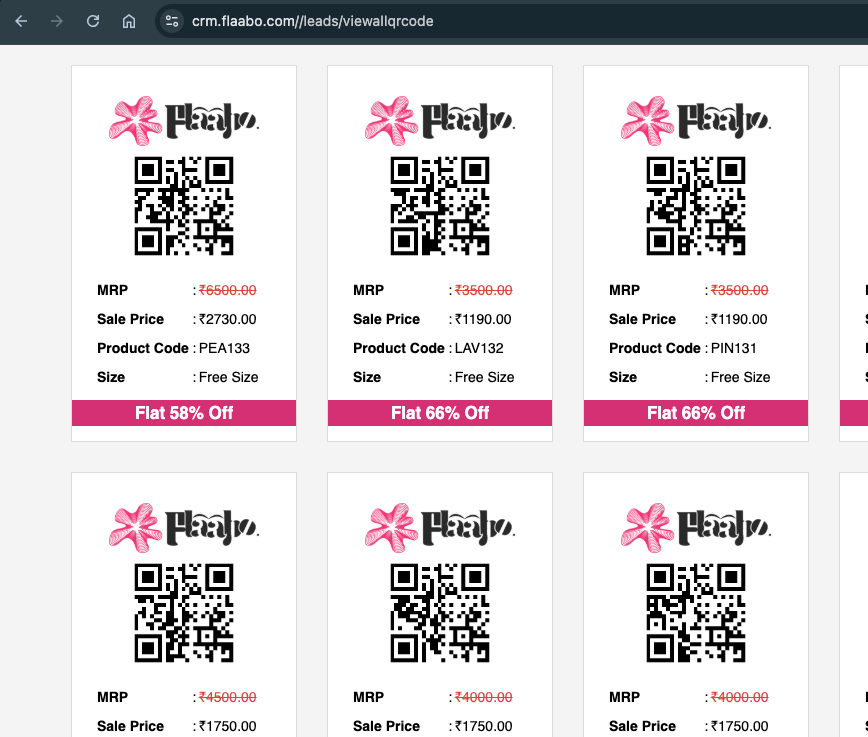
Task: Click Flaabo logo on the ₹4500.00 MRP card
Action: click(184, 526)
